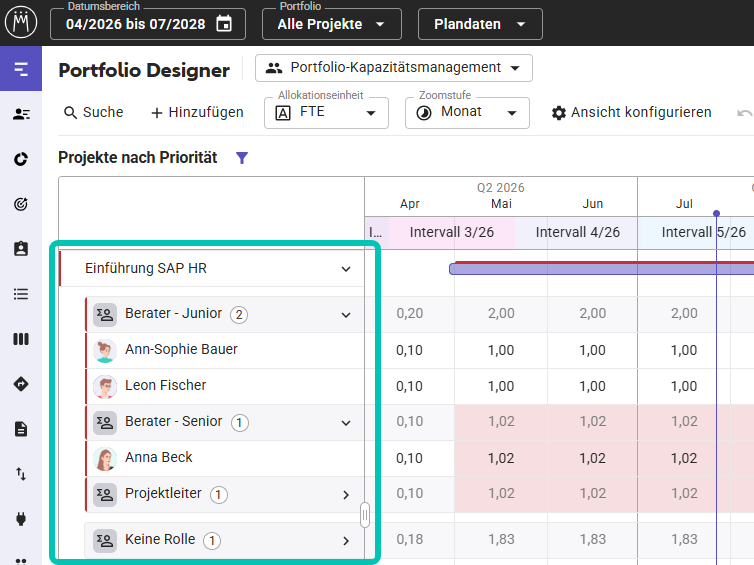Image resolution: width=754 pixels, height=565 pixels.
Task: Open the import export arrows sidebar icon
Action: 21,474
